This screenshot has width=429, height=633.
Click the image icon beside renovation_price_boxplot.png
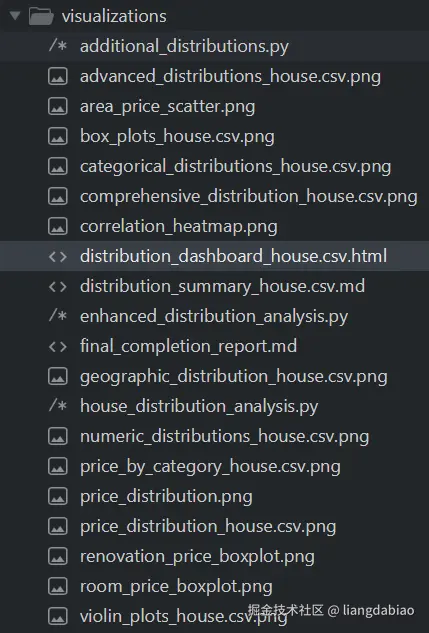point(58,556)
